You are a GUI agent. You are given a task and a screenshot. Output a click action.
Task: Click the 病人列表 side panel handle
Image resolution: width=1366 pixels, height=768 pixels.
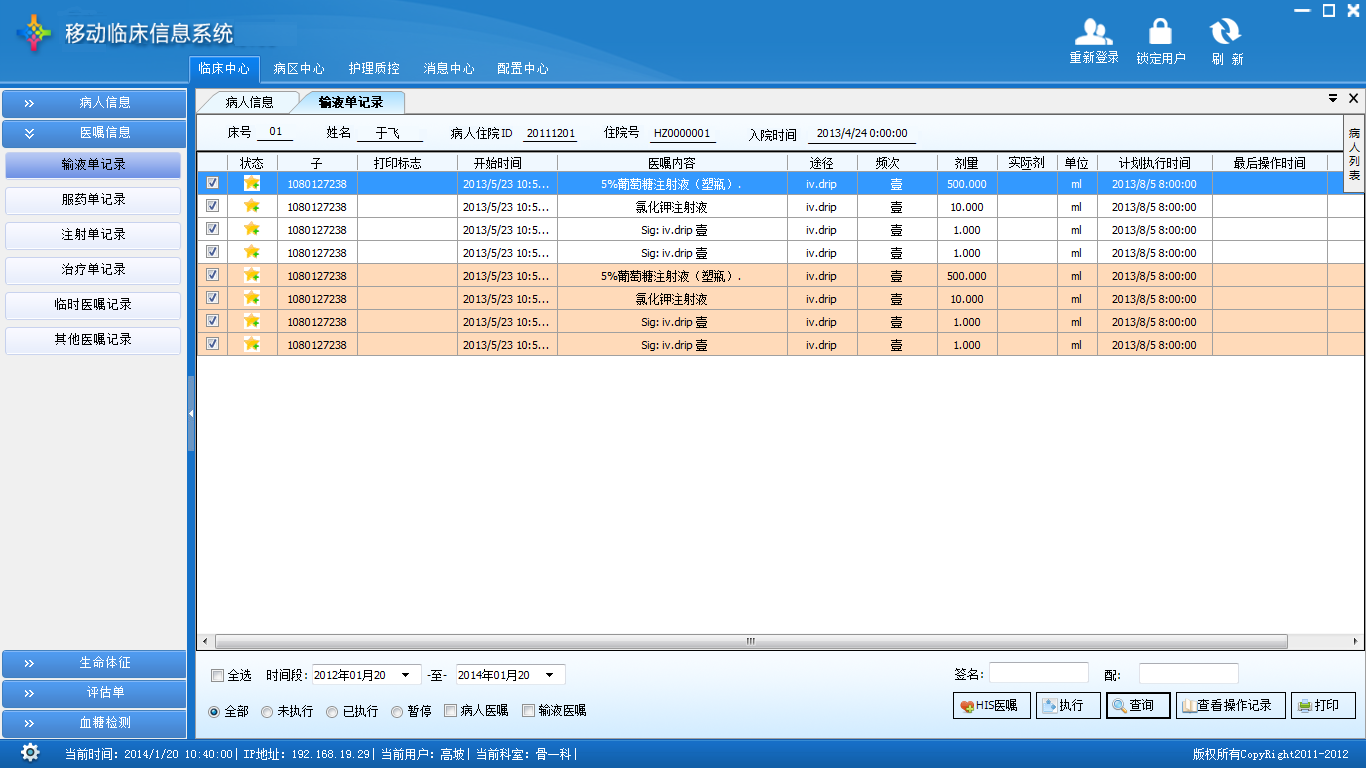click(1354, 153)
